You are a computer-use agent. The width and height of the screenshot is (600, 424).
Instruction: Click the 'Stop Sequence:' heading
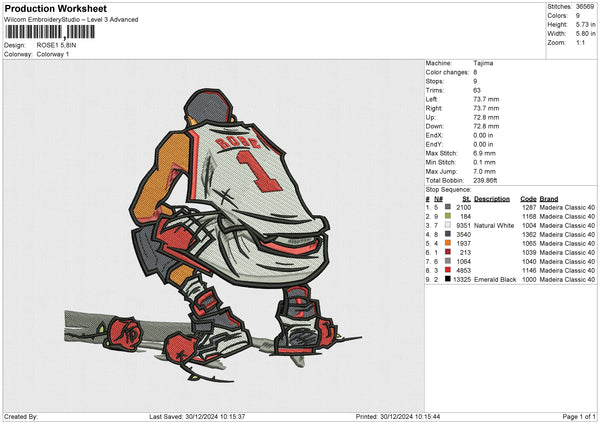click(448, 190)
